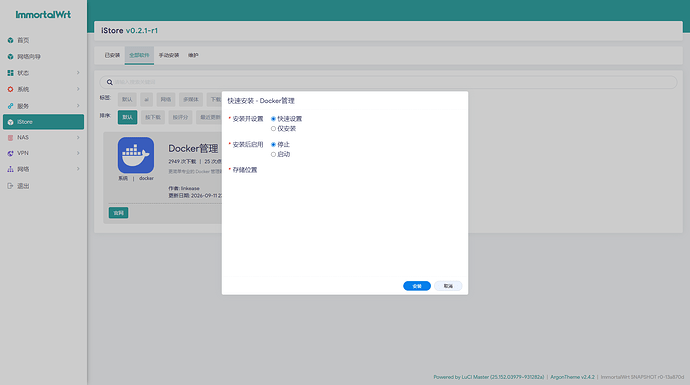The image size is (690, 385).
Task: Click the 快速安装 - Docker管理 dialog title
Action: point(261,101)
